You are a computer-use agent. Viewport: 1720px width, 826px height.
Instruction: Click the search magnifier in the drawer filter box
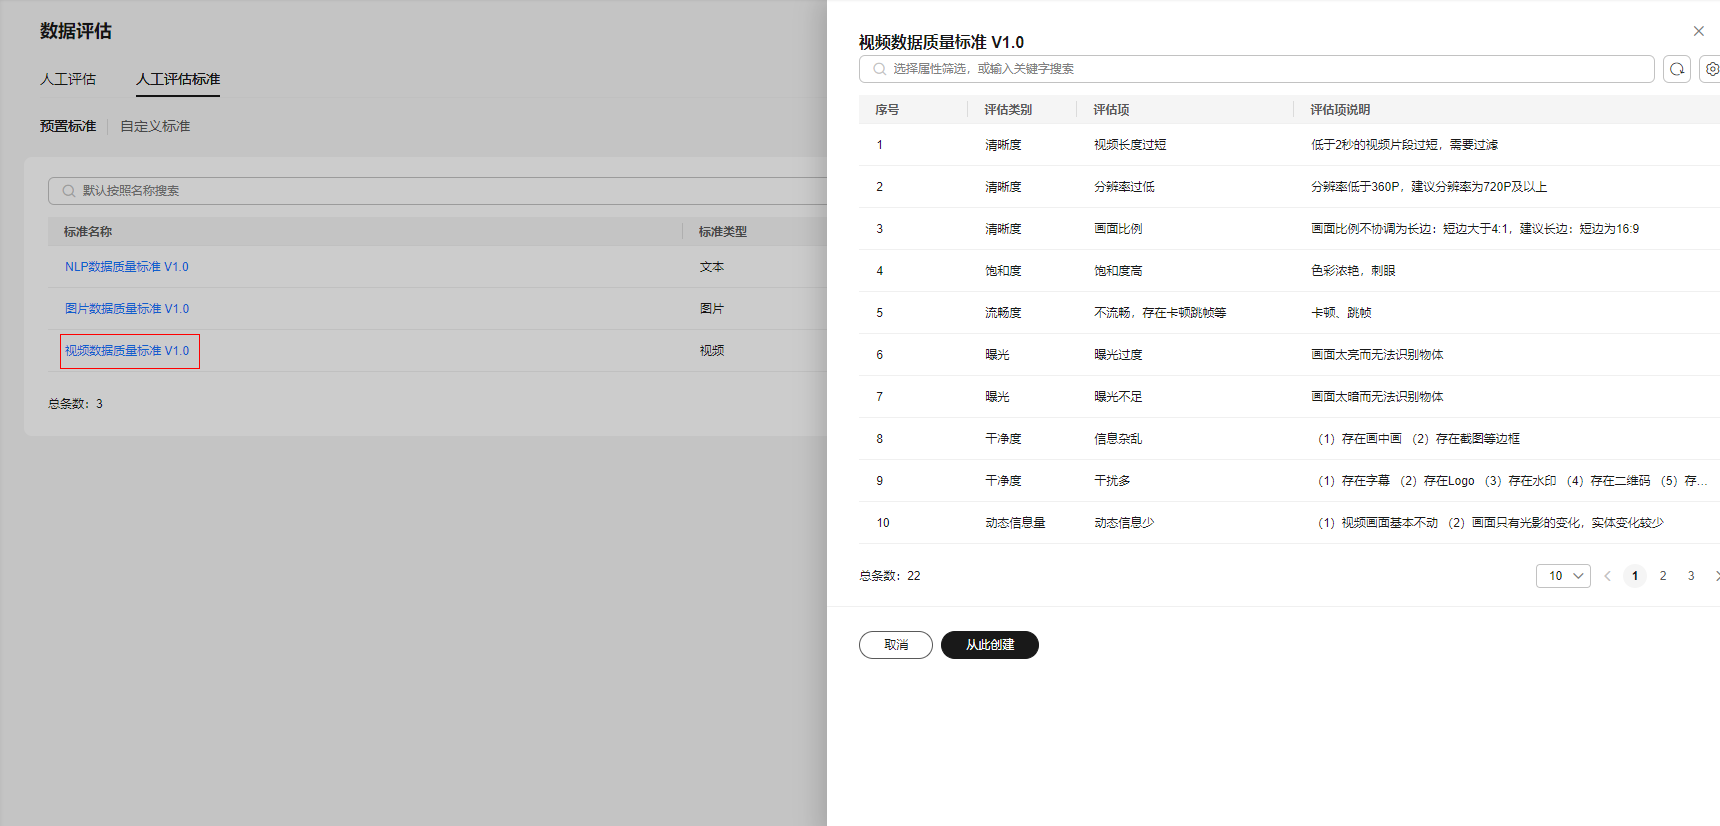[x=880, y=69]
